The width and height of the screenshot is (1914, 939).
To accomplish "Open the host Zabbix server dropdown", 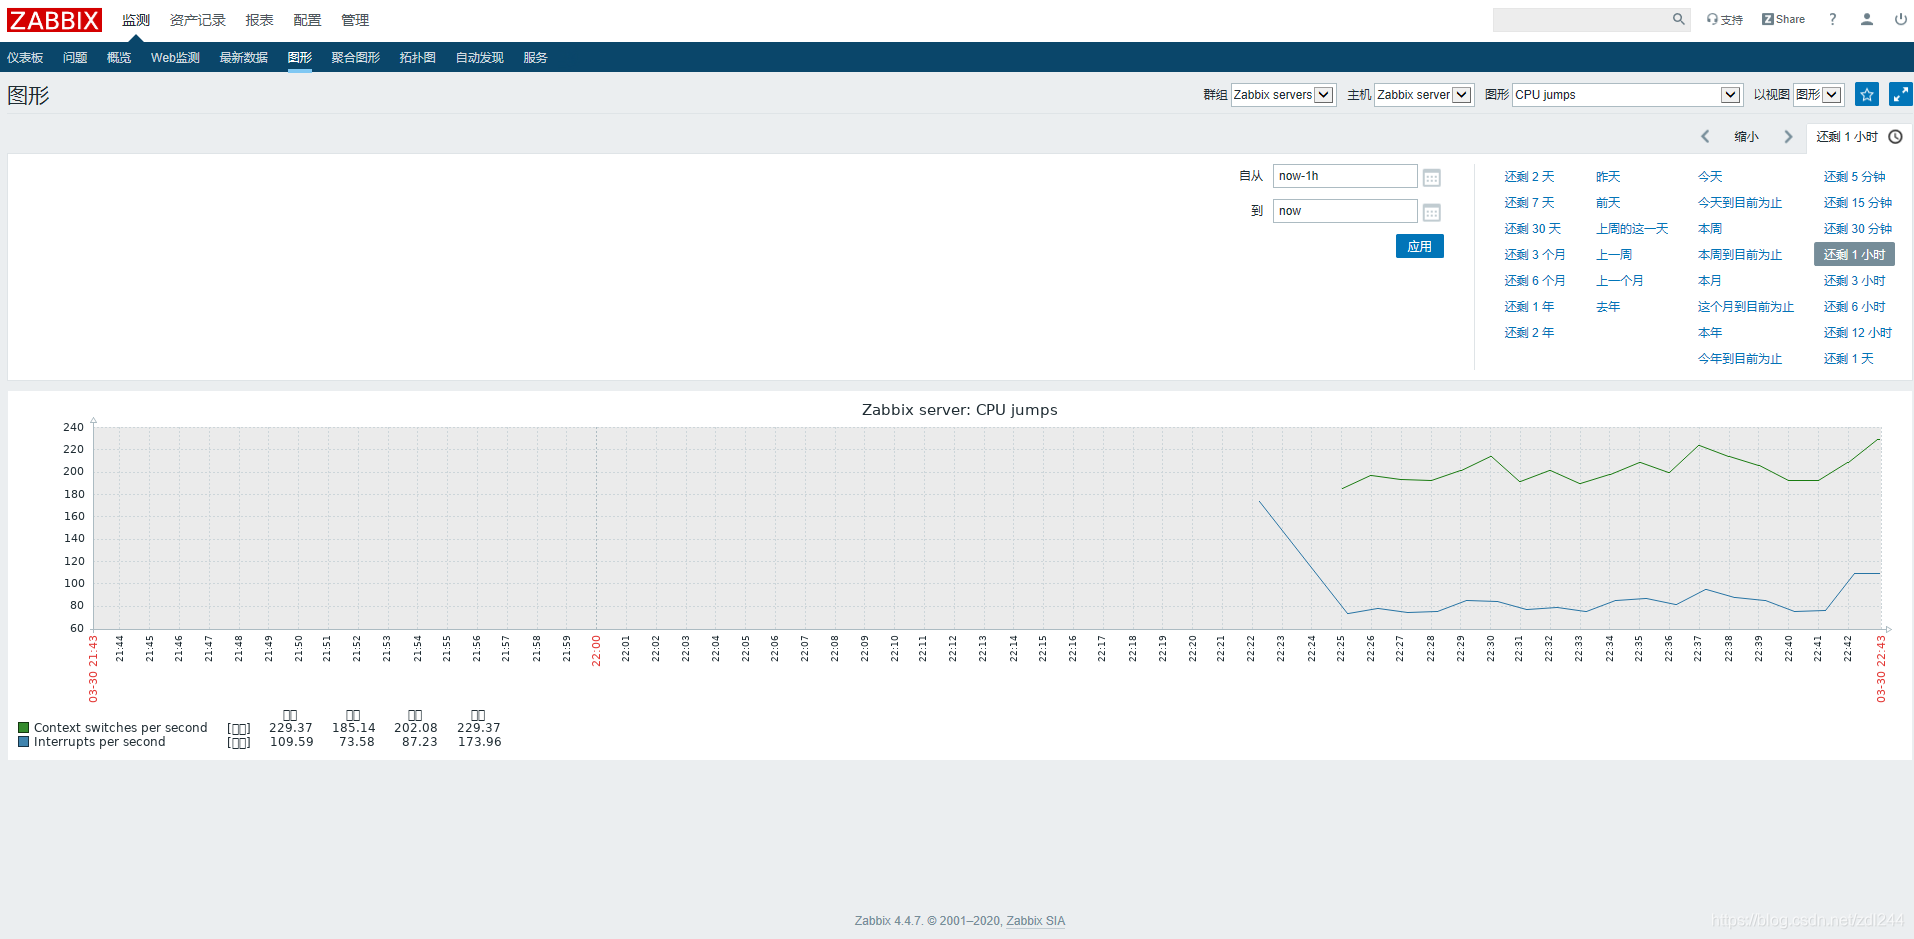I will 1424,95.
